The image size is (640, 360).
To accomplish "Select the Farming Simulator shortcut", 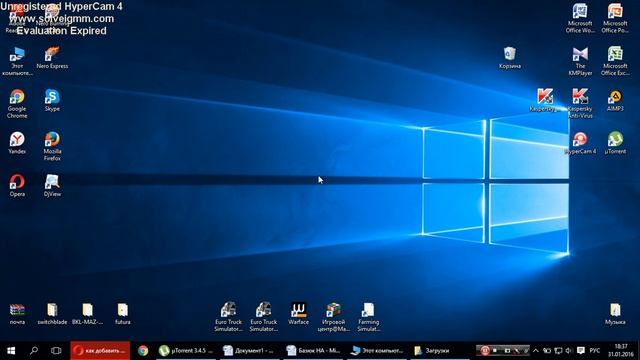I will 369,317.
